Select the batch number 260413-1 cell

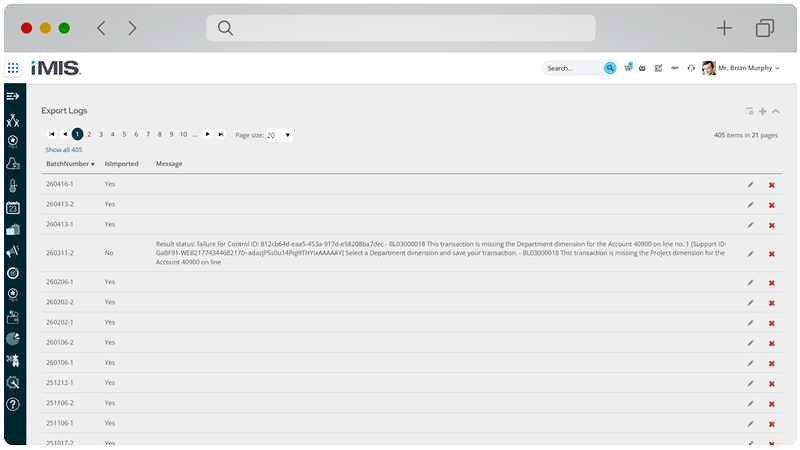[x=60, y=224]
